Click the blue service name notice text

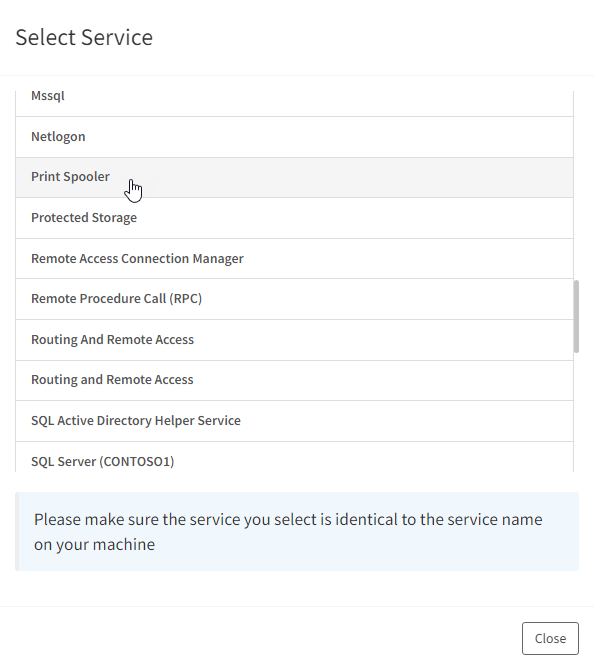click(288, 532)
